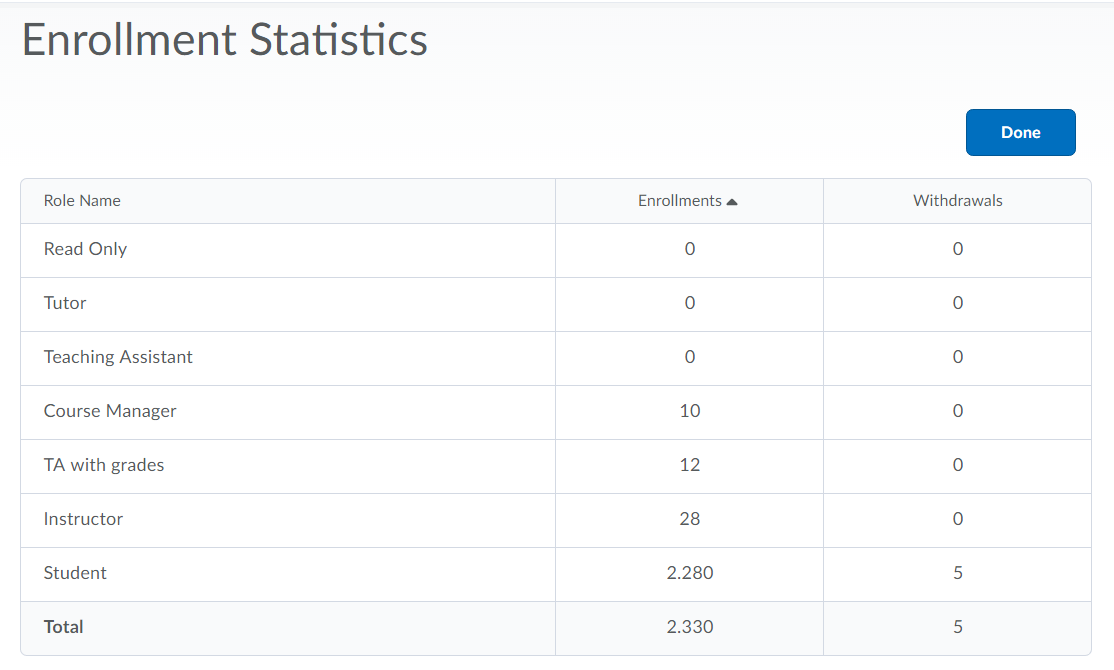Select the Instructor role name
Viewport: 1114px width, 670px height.
click(83, 519)
